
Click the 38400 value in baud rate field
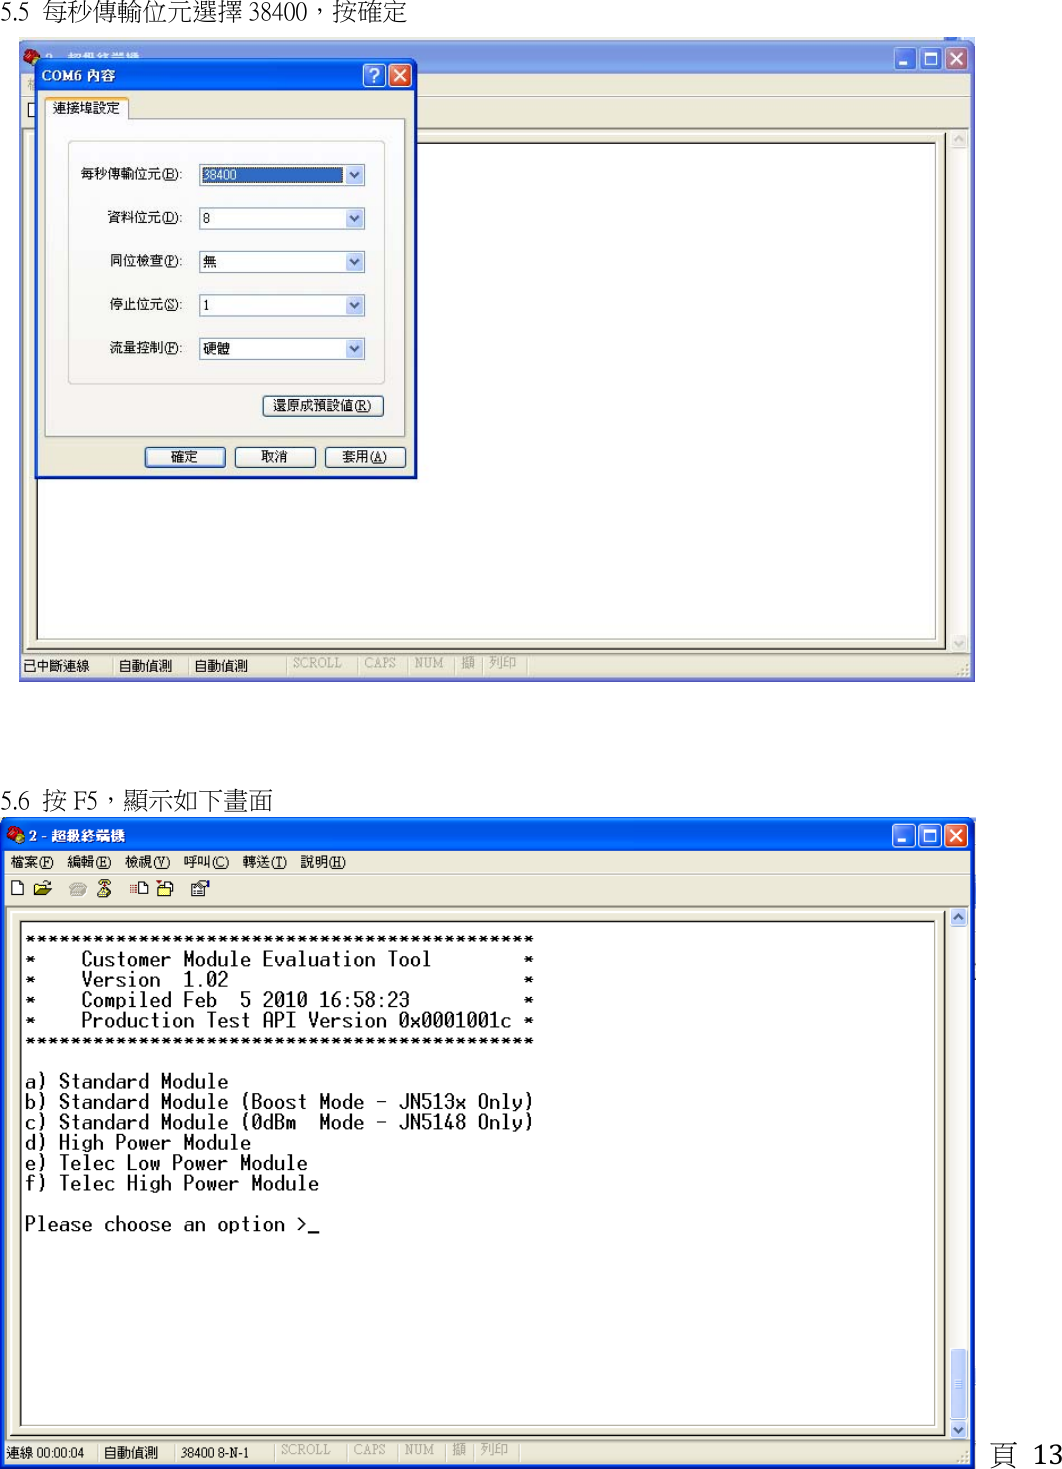220,175
